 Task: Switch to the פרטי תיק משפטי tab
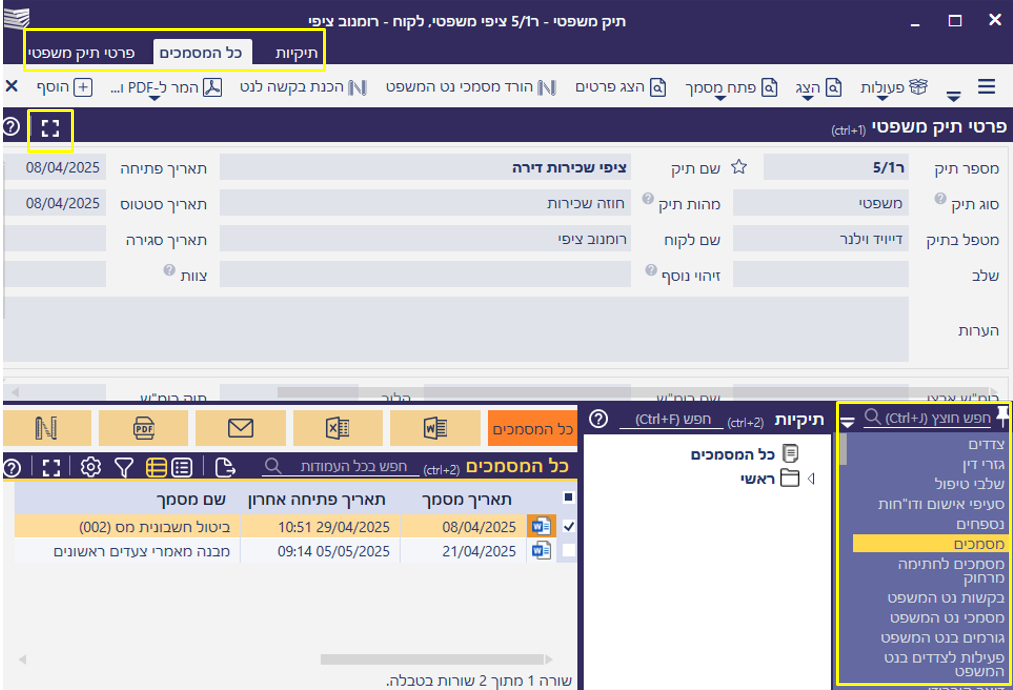pyautogui.click(x=81, y=53)
